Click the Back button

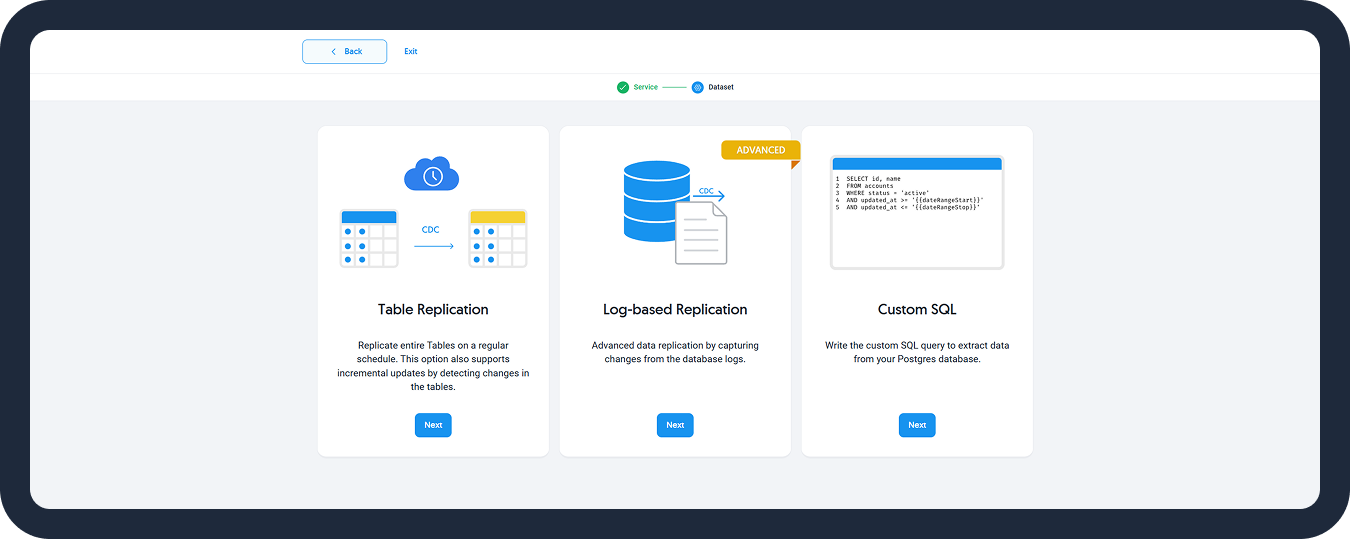pos(344,51)
